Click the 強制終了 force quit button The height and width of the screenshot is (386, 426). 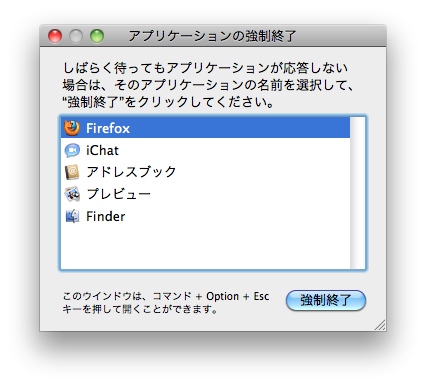326,300
